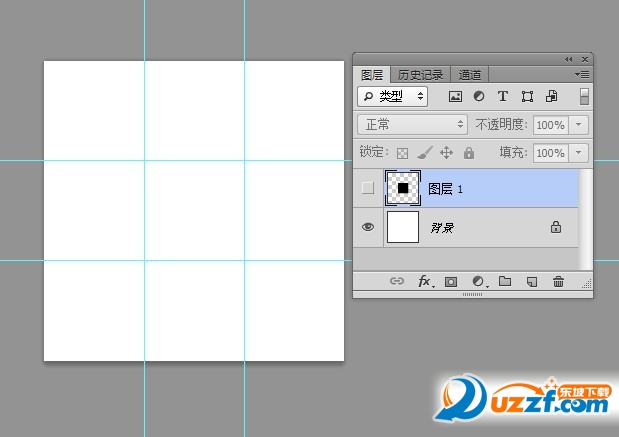This screenshot has width=619, height=437.
Task: Switch to the 通道 tab
Action: coord(470,75)
